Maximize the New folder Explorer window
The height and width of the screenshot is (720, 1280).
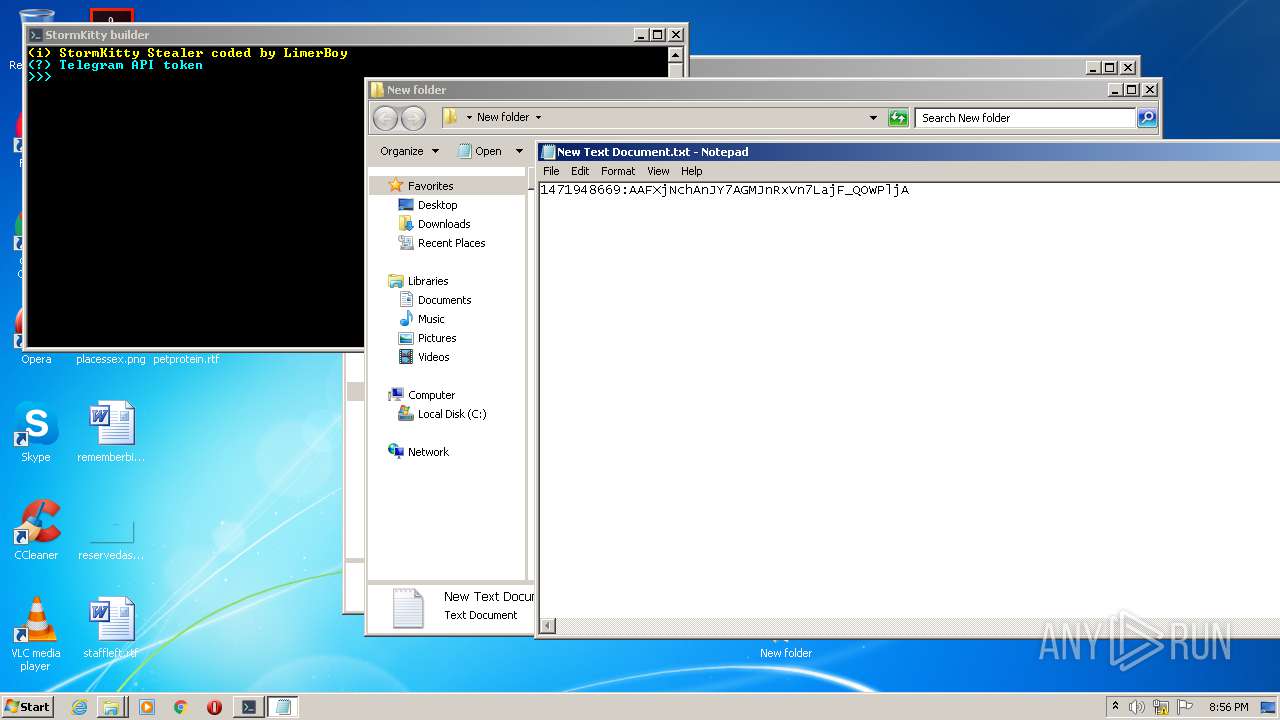click(x=1132, y=90)
